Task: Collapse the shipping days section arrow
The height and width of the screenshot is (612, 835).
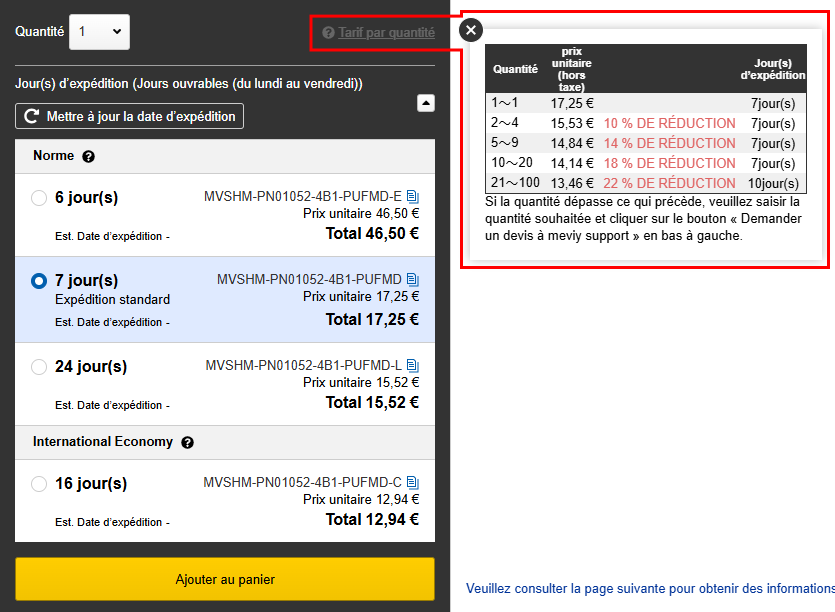Action: [425, 102]
